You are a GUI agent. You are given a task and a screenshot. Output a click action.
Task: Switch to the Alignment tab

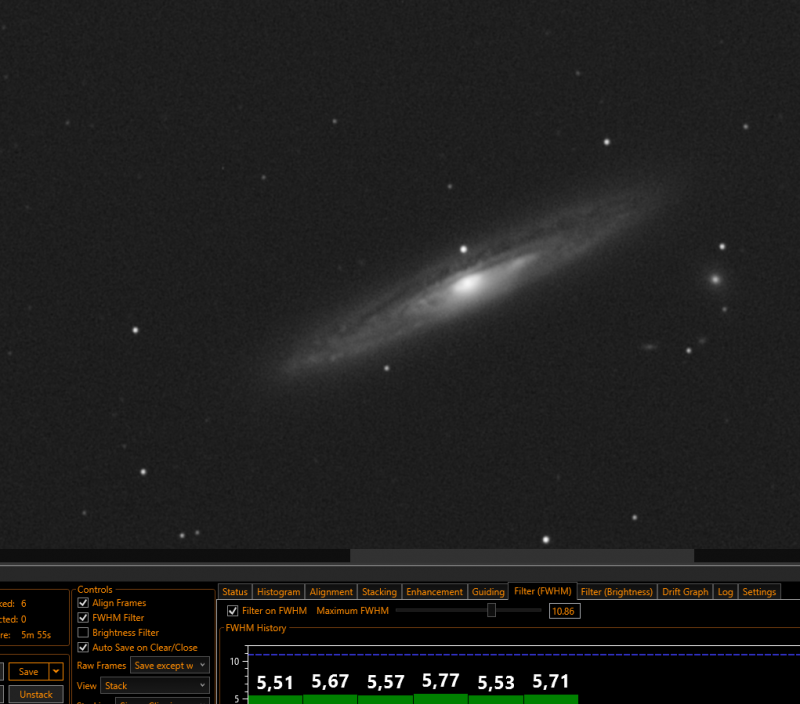(x=331, y=592)
